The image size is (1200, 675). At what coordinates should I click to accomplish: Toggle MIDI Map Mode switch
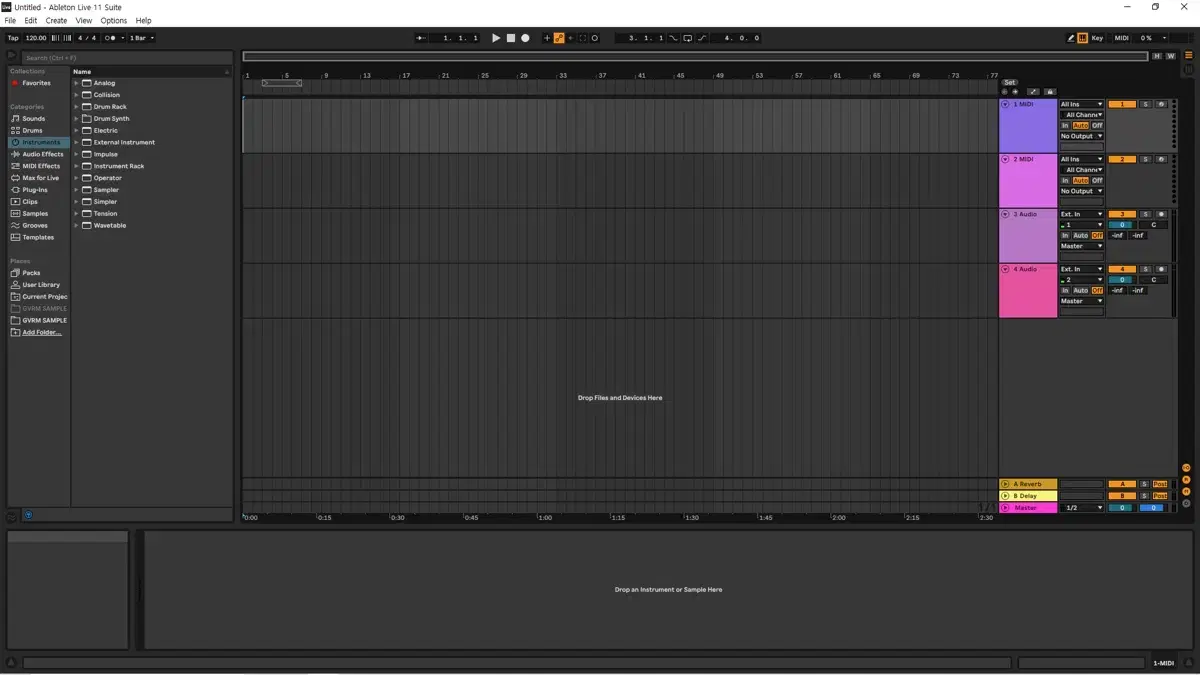[1122, 38]
